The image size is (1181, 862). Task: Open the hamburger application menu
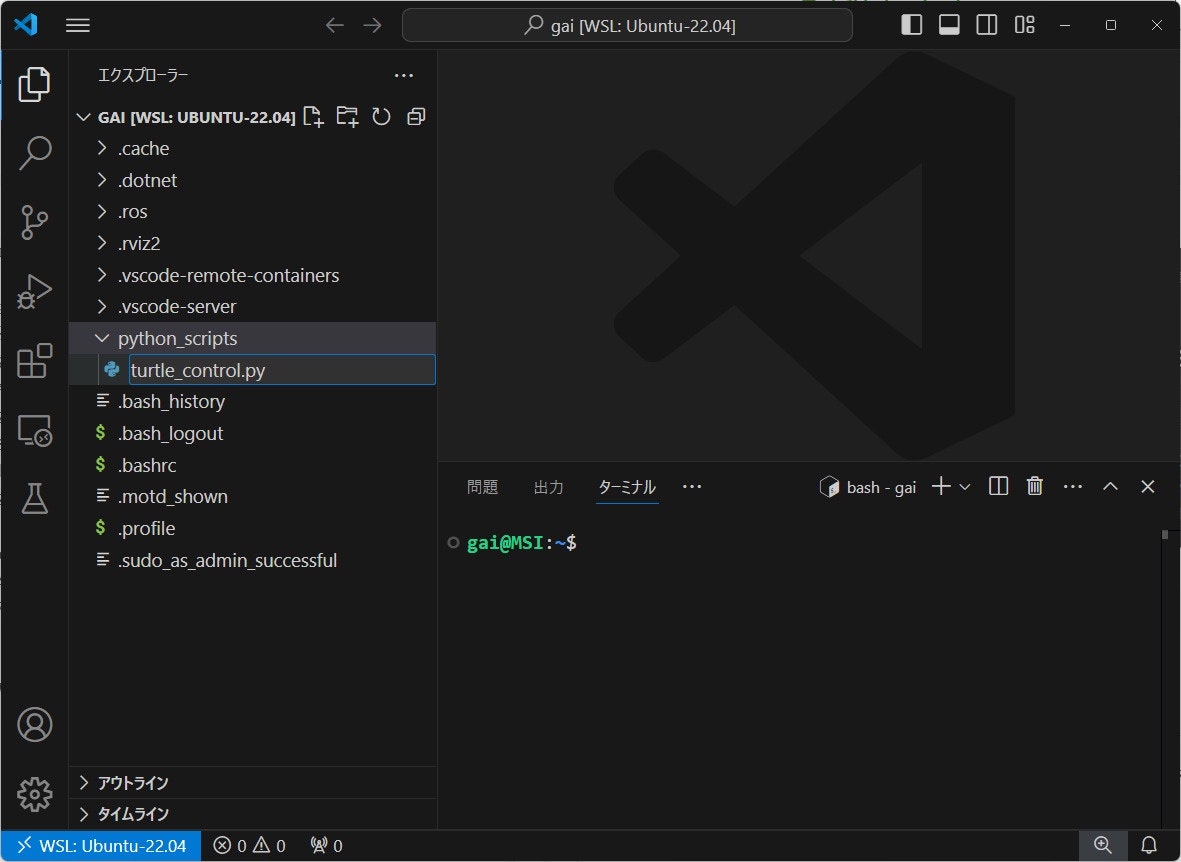(78, 26)
